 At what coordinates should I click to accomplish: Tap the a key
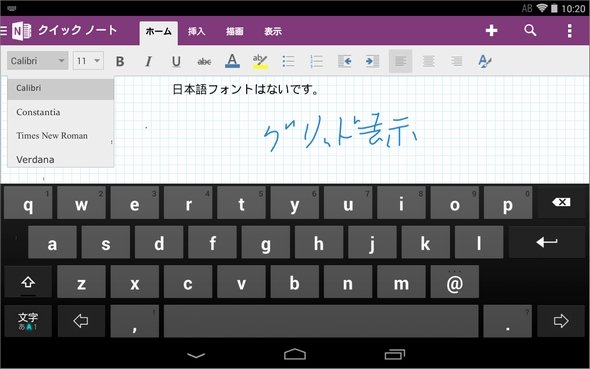pos(52,243)
